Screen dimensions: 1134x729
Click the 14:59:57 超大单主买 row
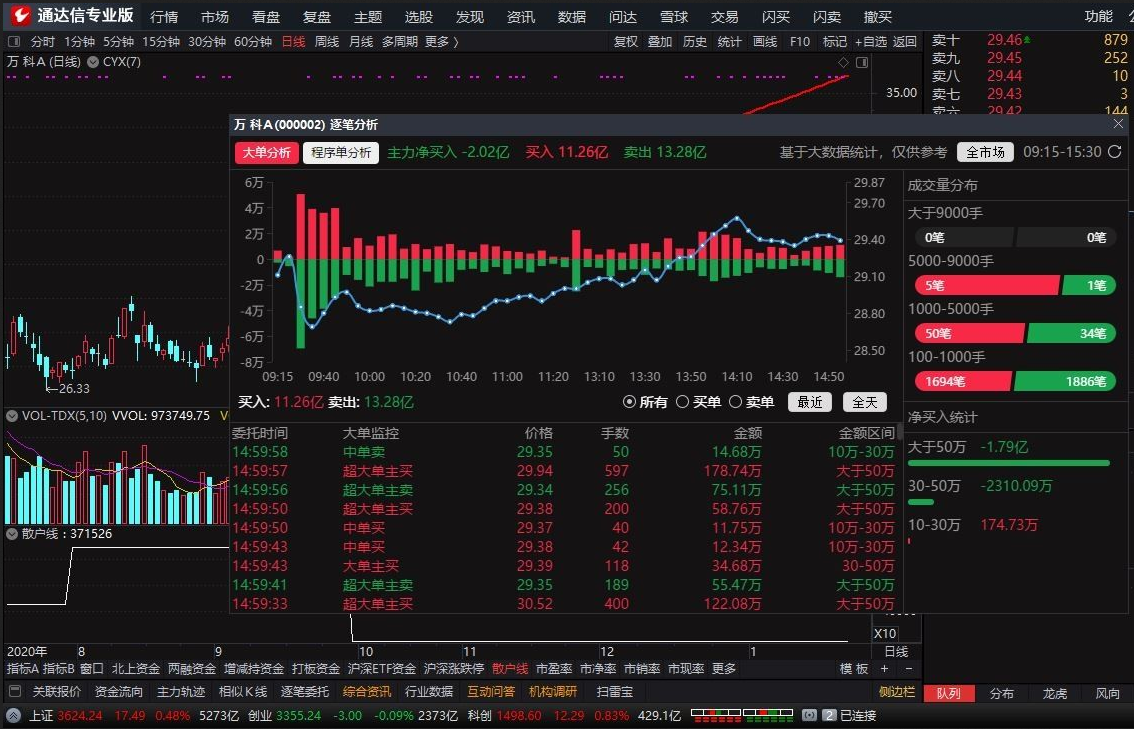564,471
